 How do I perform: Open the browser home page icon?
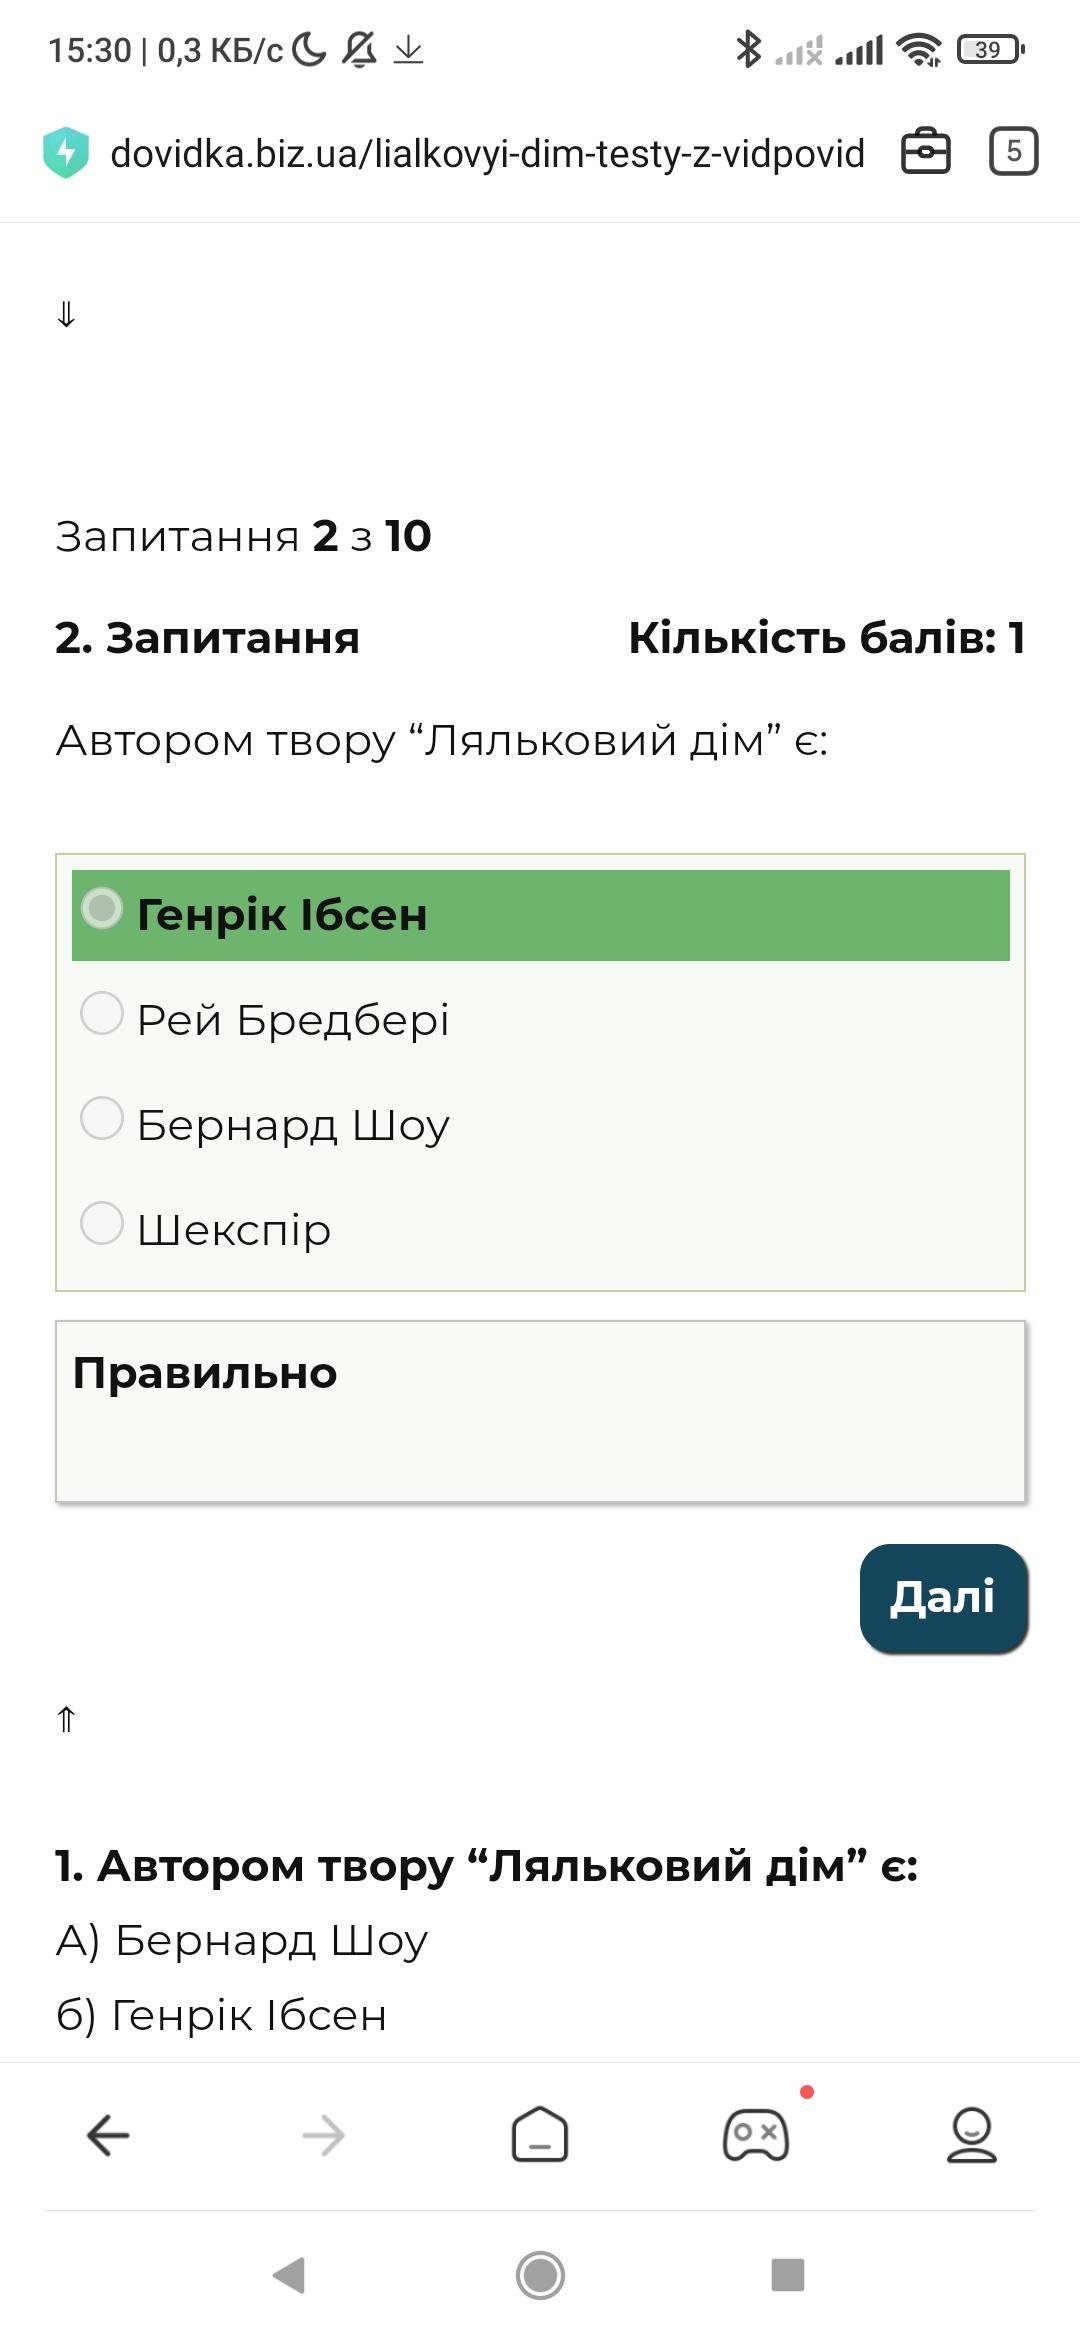(x=540, y=2134)
